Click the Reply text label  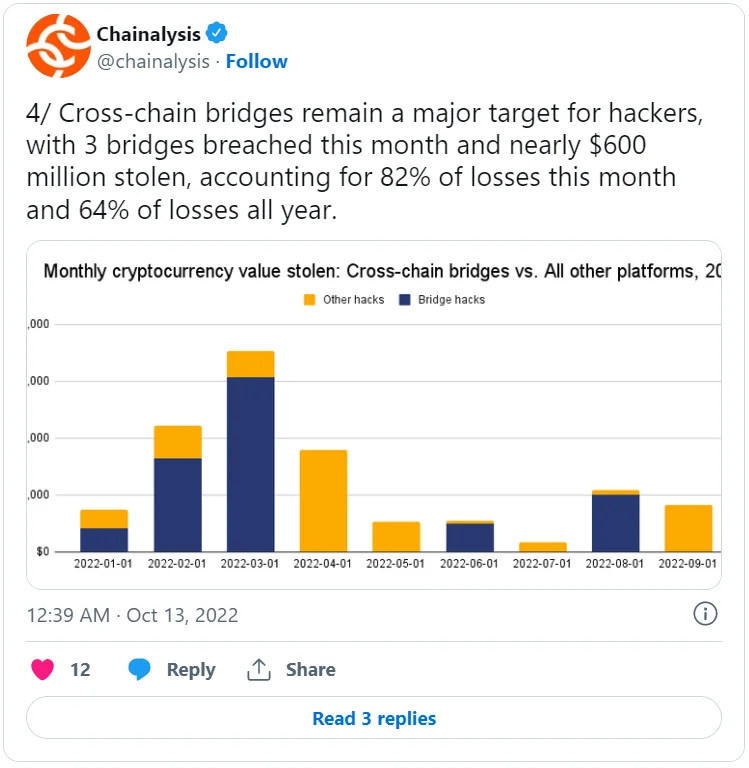[x=191, y=670]
